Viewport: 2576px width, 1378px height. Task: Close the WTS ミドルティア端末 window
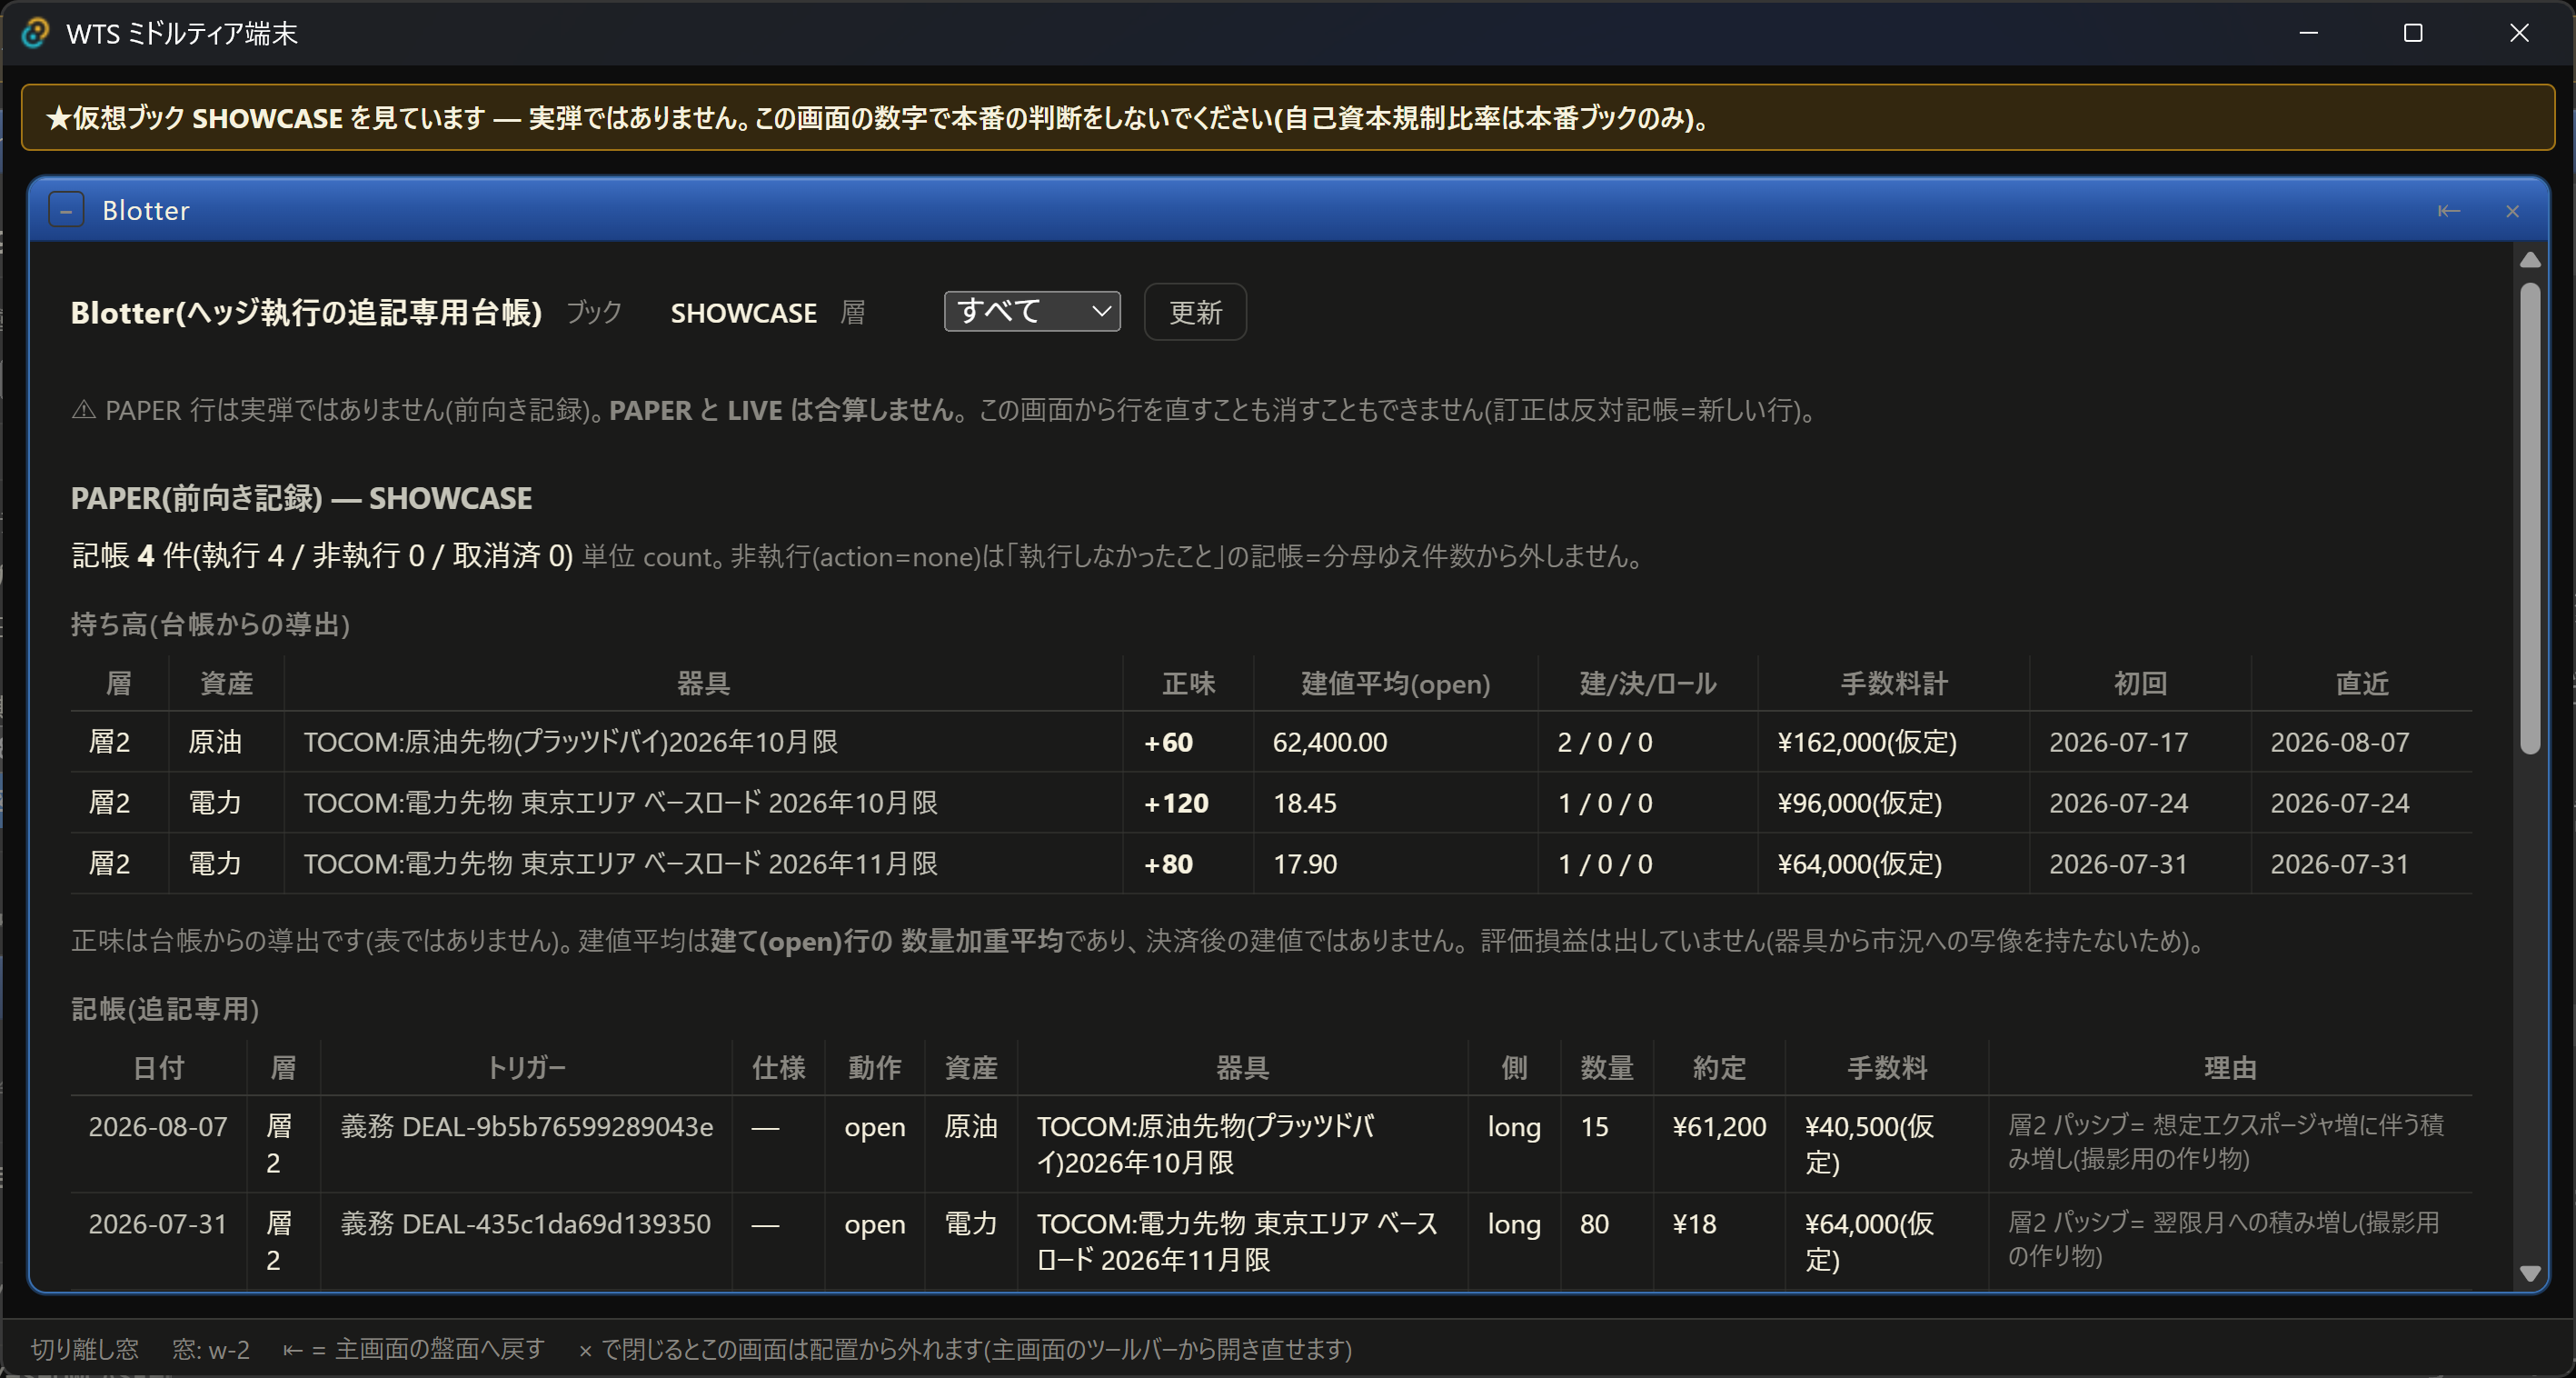pos(2519,33)
